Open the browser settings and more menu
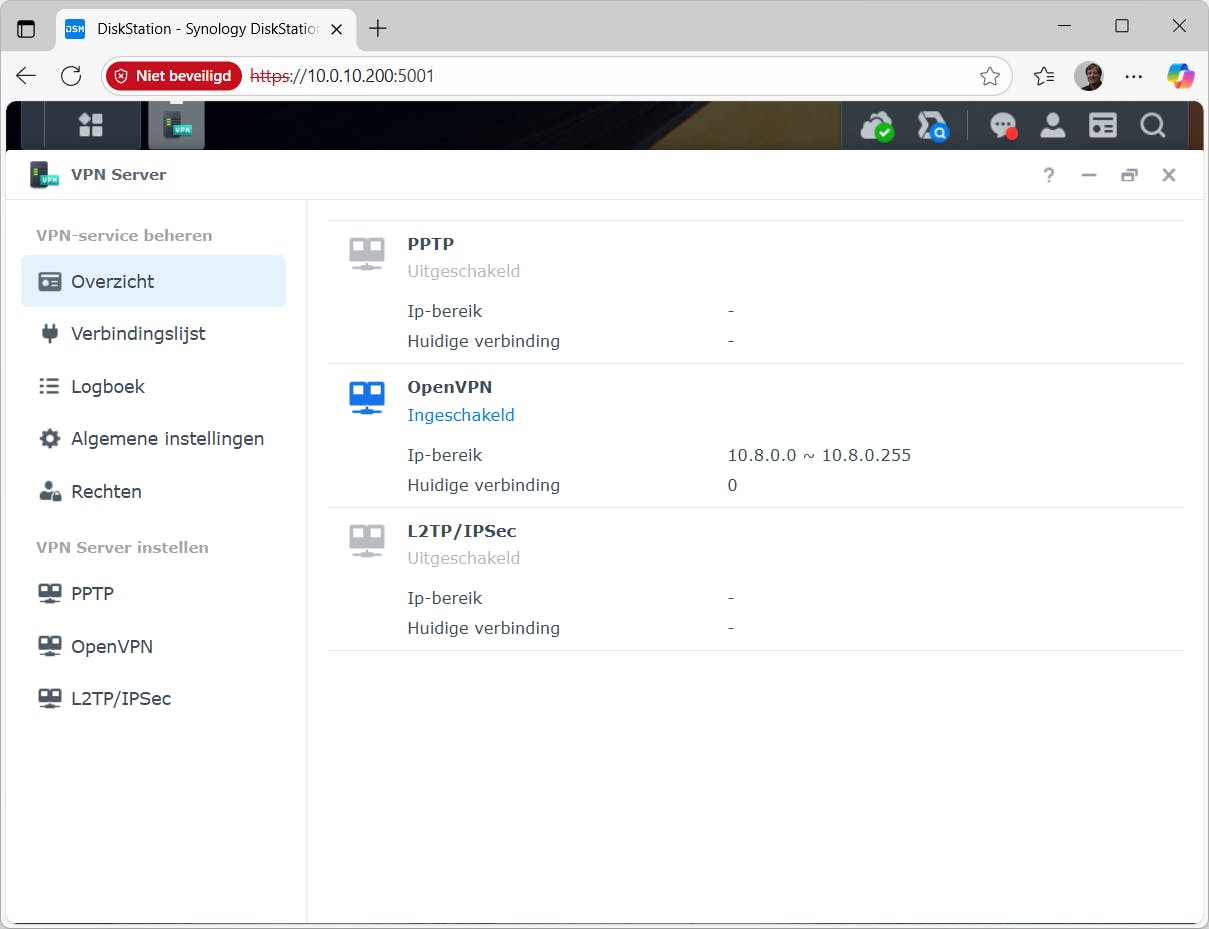This screenshot has height=929, width=1209. coord(1134,76)
